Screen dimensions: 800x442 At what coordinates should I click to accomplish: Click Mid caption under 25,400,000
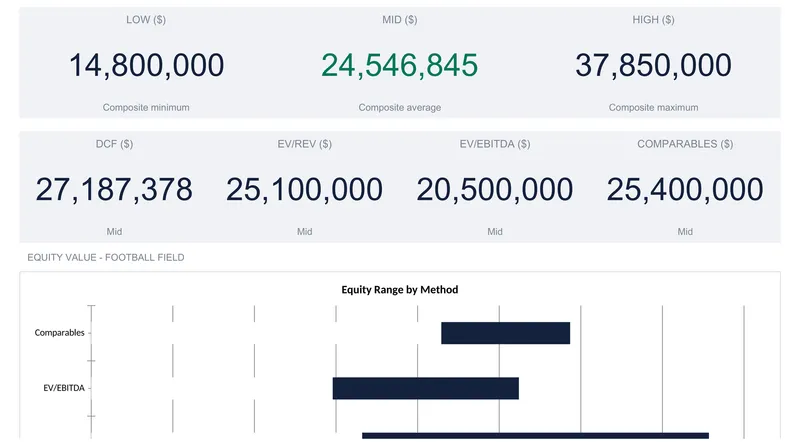coord(685,232)
